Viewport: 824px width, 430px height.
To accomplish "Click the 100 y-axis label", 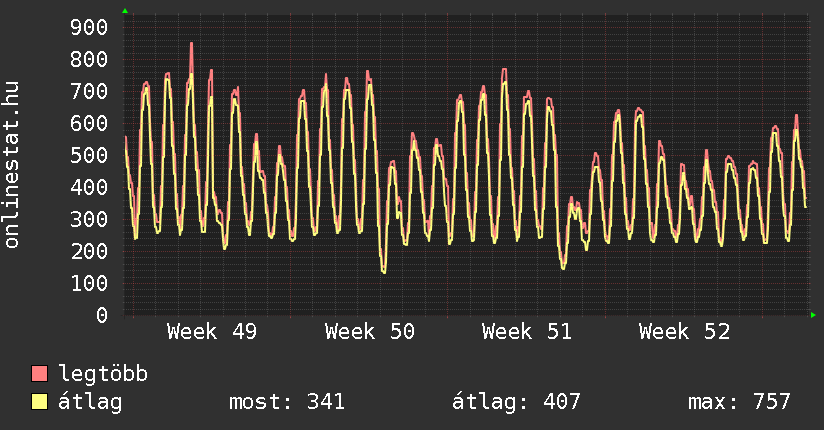I will click(x=88, y=283).
